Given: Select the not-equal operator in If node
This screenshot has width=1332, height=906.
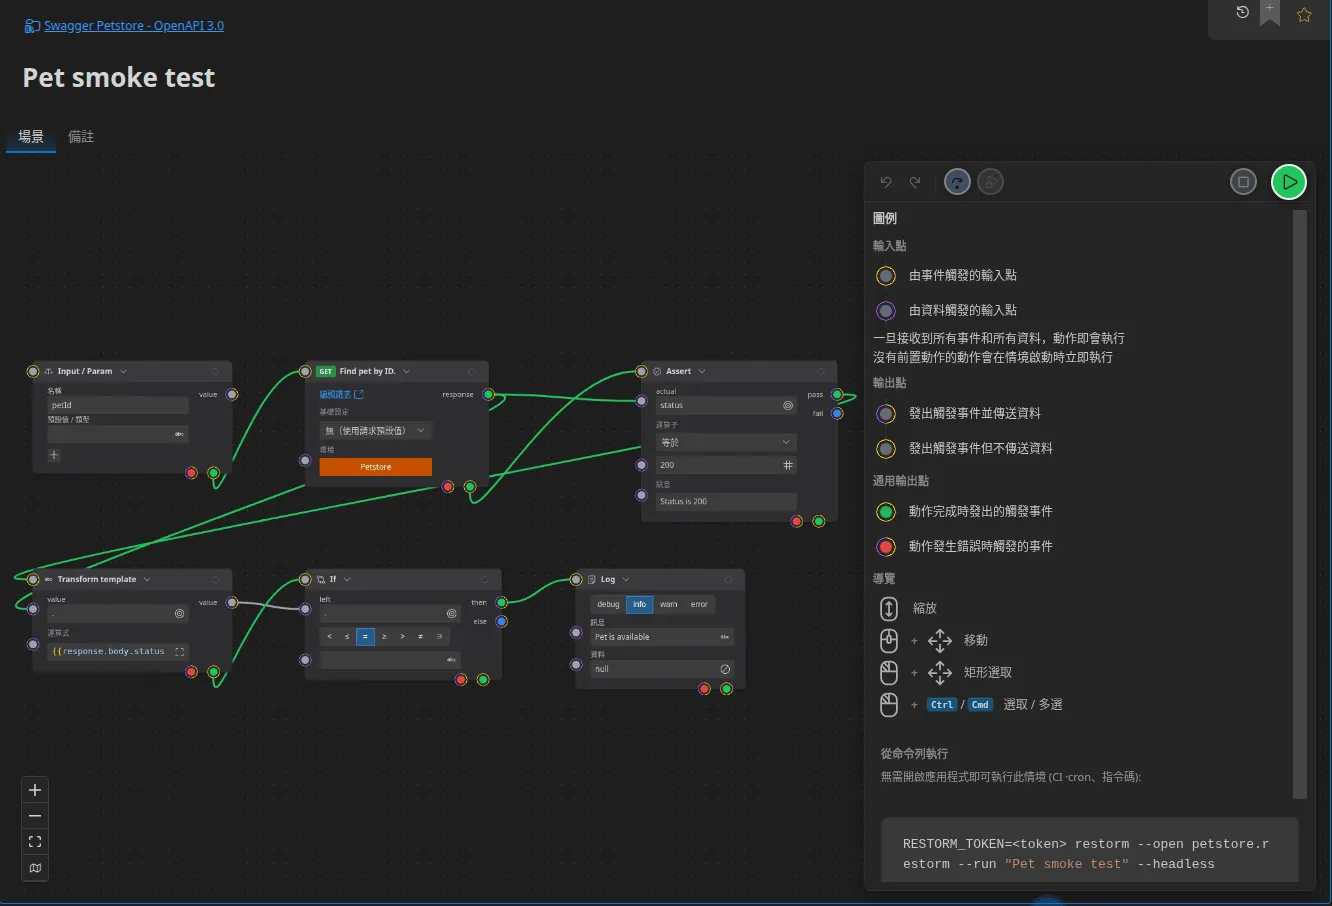Looking at the screenshot, I should (420, 636).
